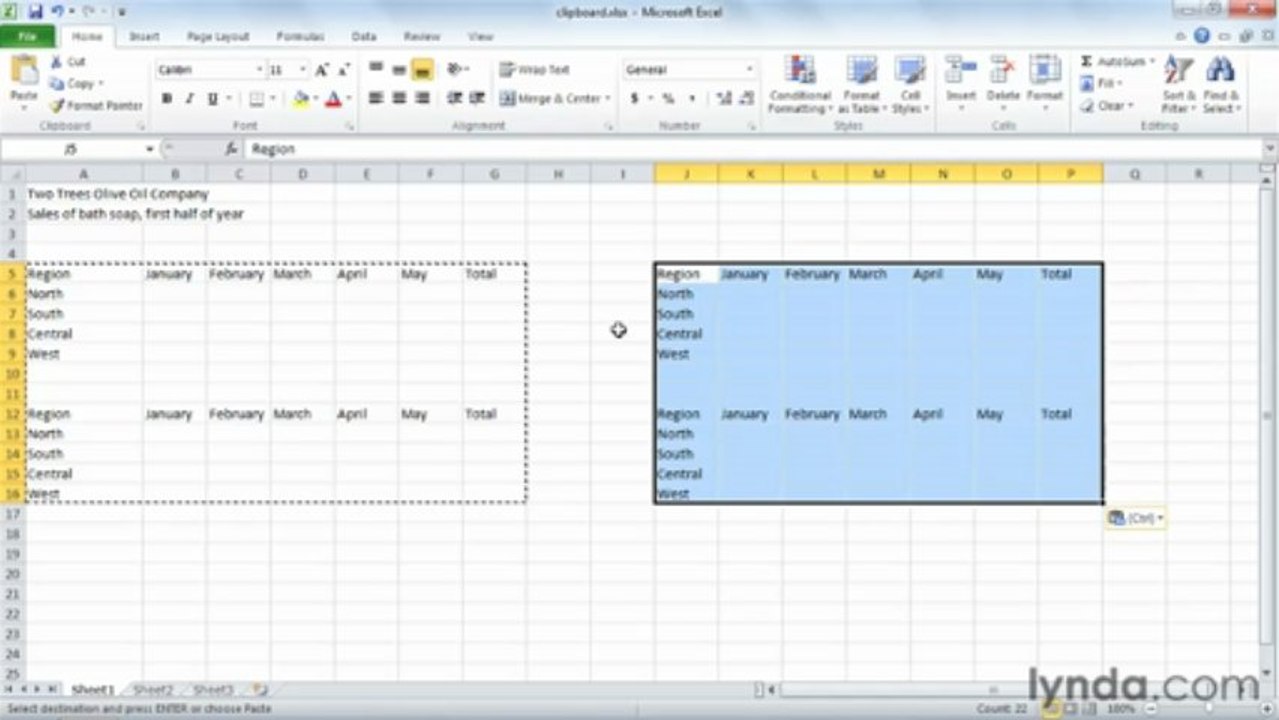
Task: Open the Name Box dropdown arrow
Action: [149, 149]
